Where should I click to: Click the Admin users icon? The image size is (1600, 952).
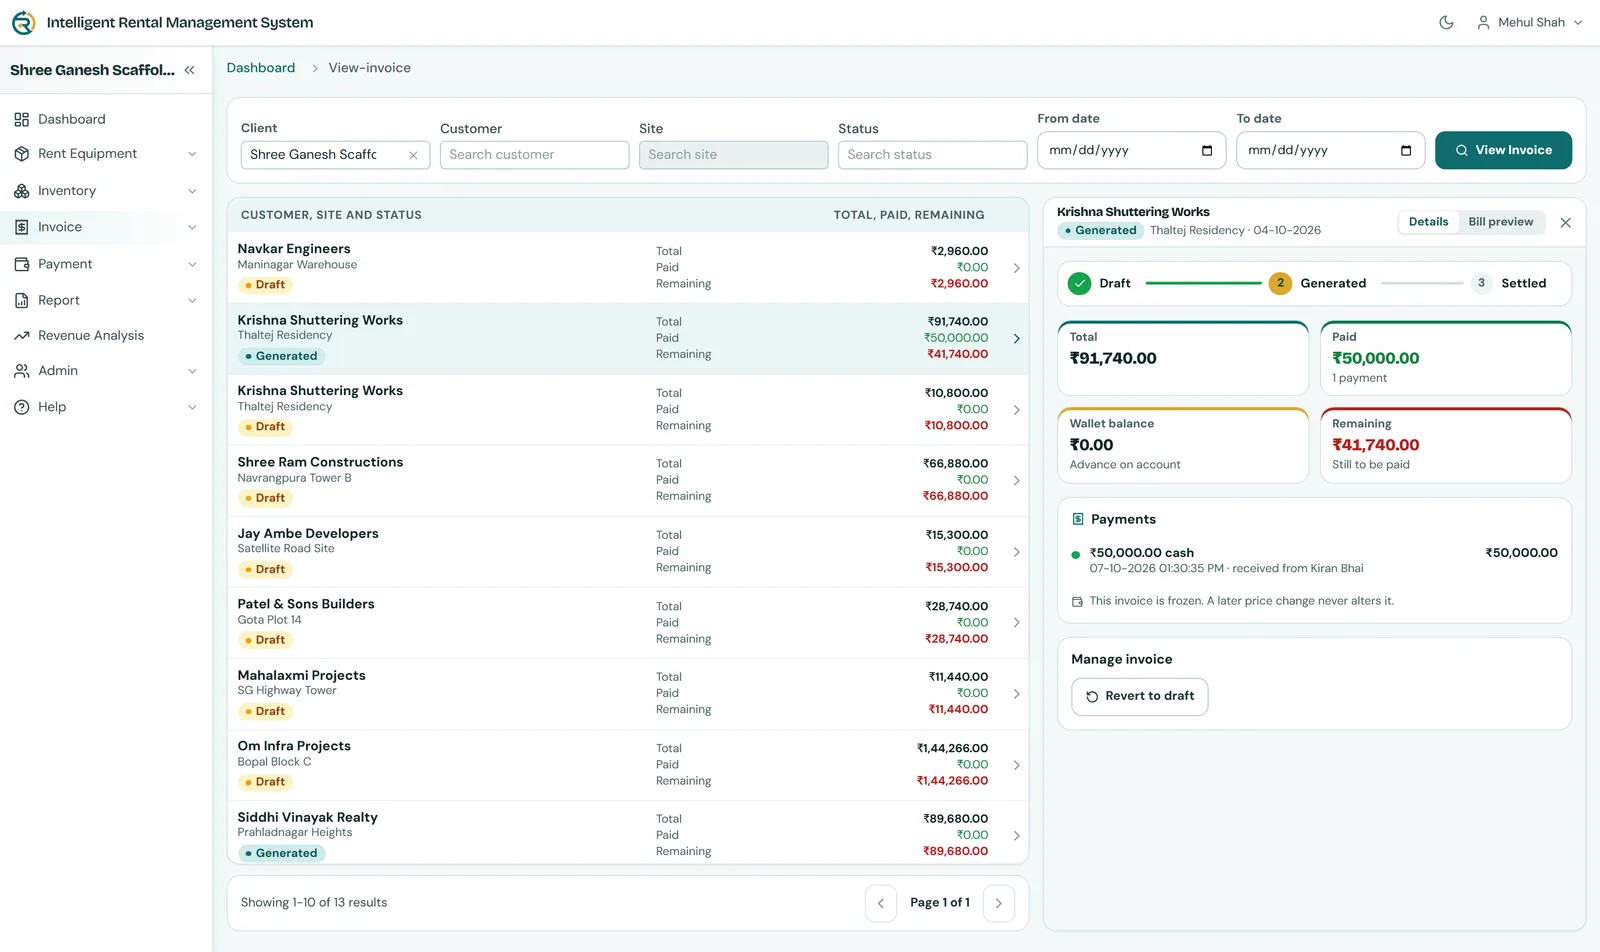22,371
